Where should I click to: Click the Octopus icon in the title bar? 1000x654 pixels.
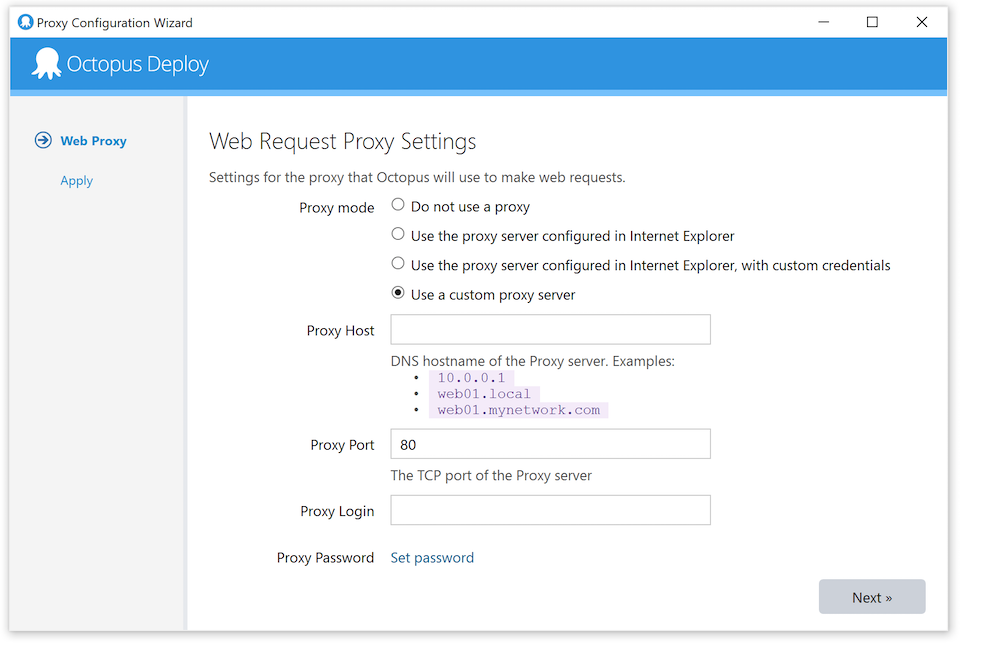click(26, 22)
